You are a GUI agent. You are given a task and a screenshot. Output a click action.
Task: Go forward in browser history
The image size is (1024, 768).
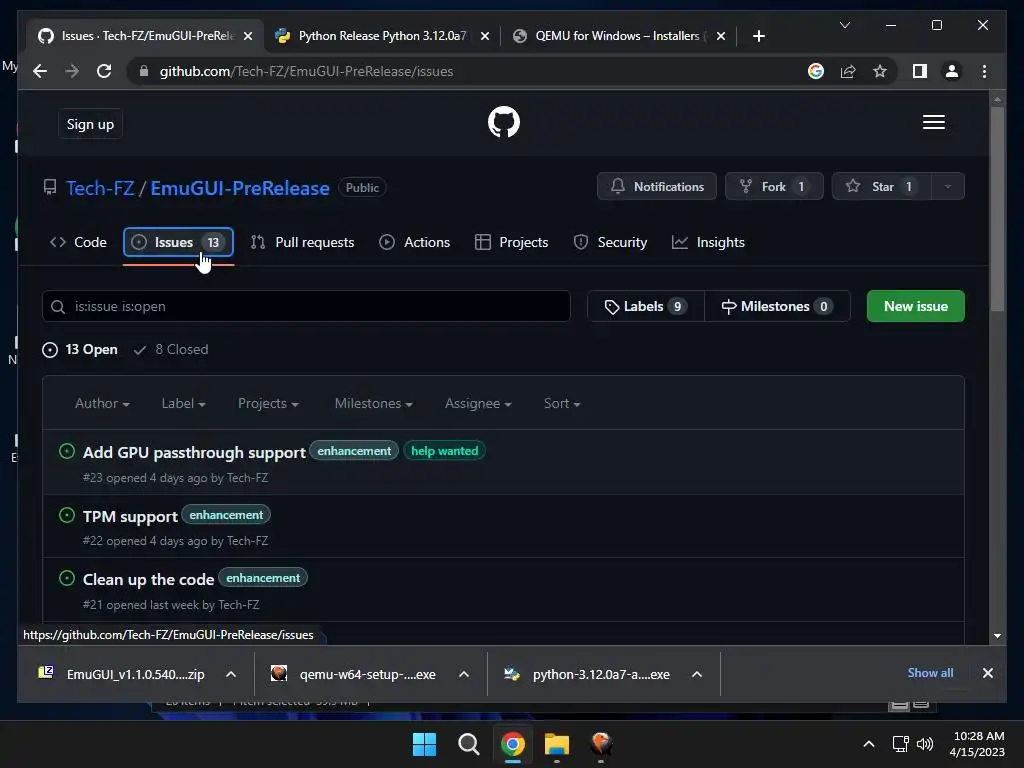pos(72,71)
